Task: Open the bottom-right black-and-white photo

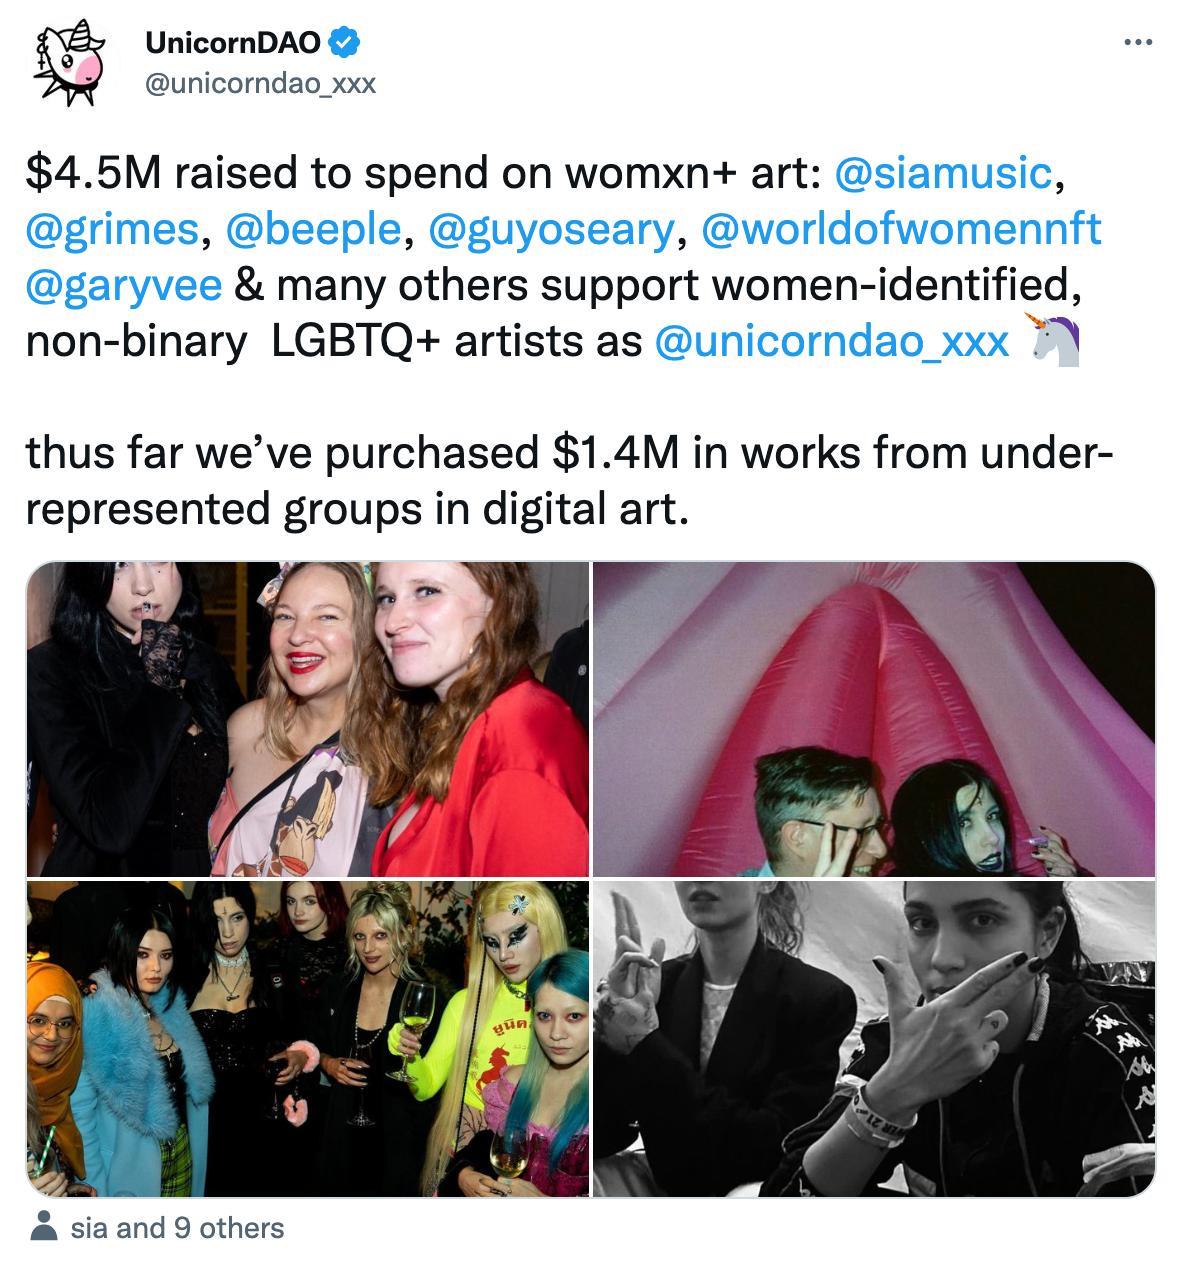Action: pos(873,1038)
